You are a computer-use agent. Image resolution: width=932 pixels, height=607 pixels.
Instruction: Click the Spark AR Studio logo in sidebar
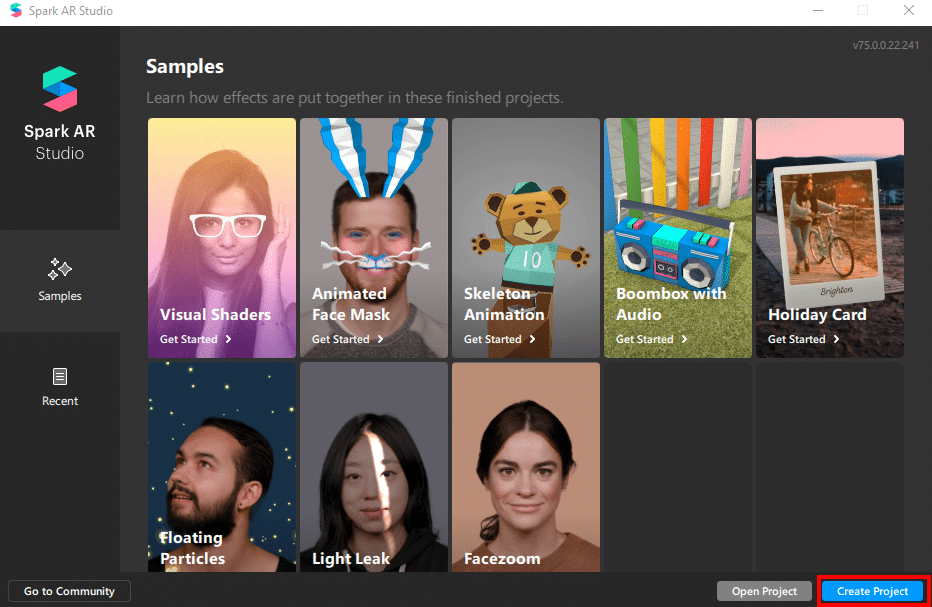[59, 89]
